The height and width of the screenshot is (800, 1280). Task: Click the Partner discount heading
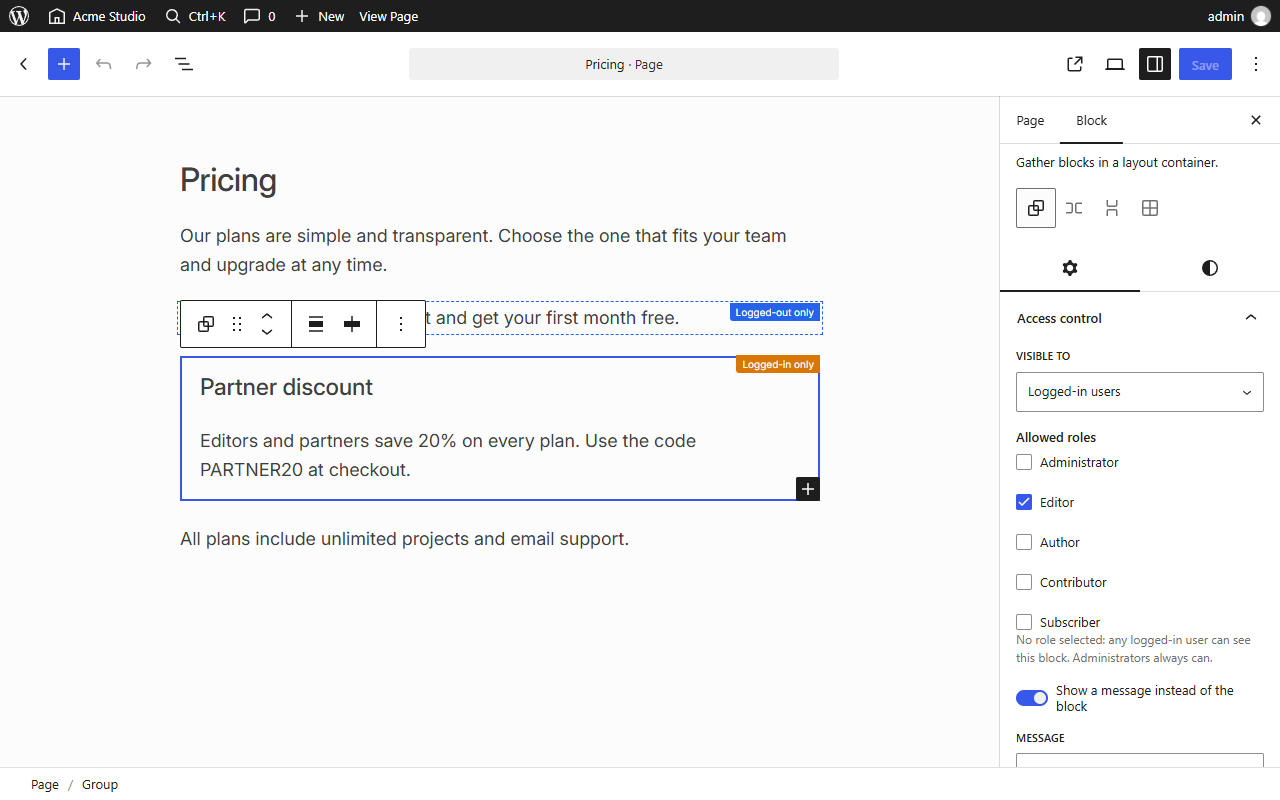(286, 387)
